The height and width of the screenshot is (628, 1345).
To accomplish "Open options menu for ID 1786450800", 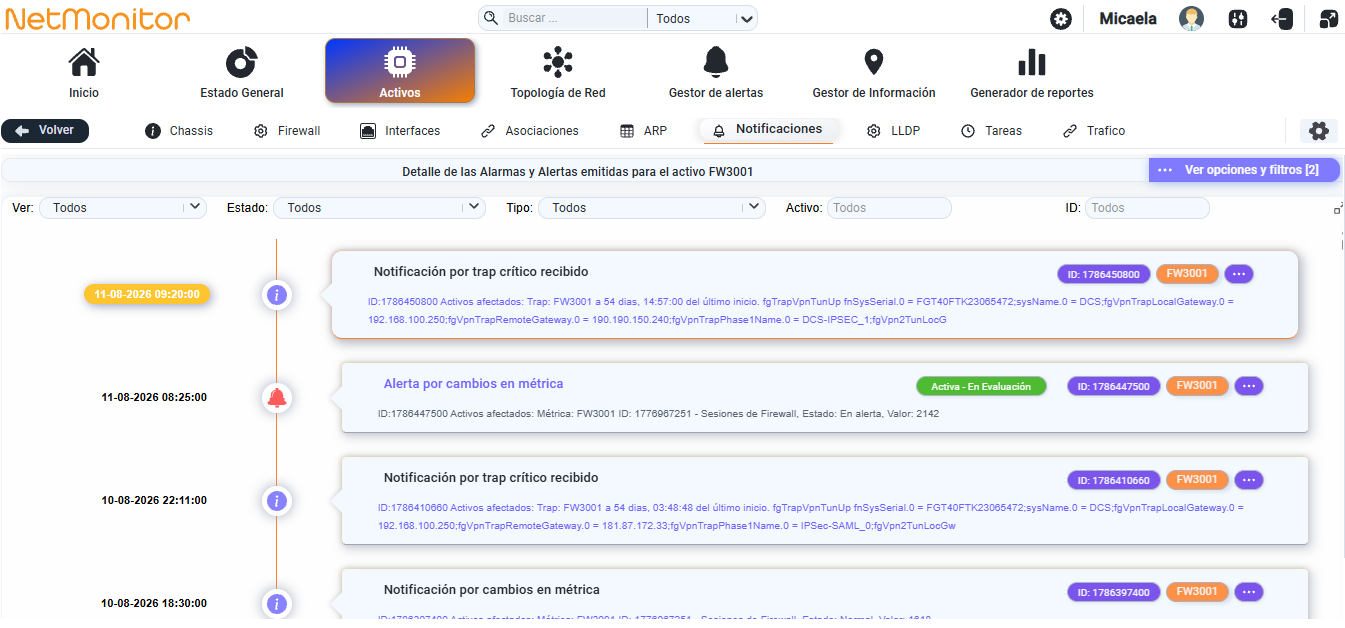I will (1238, 274).
